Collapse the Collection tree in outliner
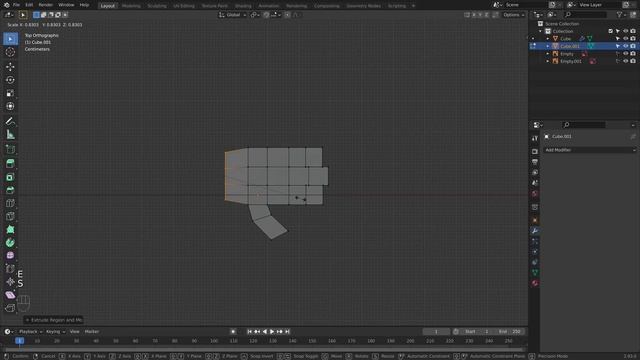 click(540, 31)
